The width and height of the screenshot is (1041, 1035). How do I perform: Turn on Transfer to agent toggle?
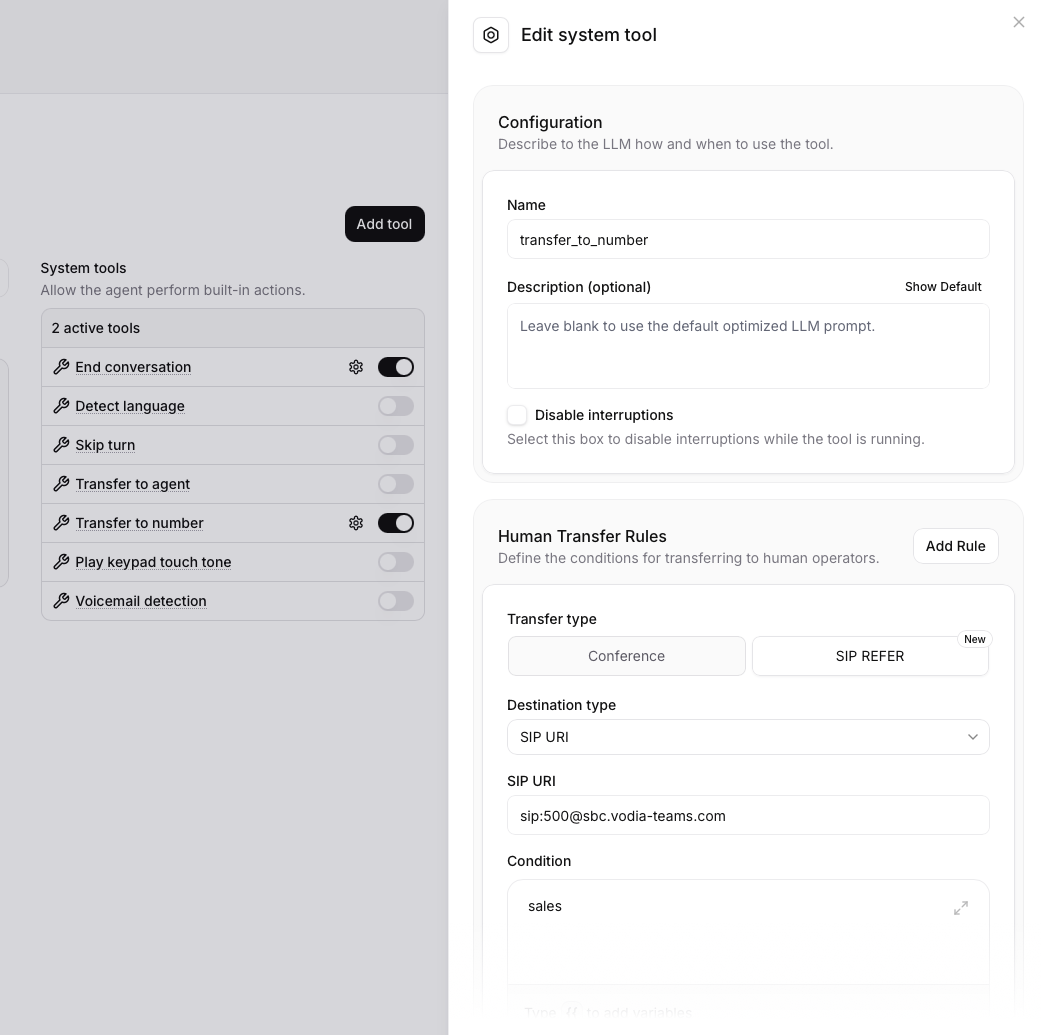[x=396, y=484]
